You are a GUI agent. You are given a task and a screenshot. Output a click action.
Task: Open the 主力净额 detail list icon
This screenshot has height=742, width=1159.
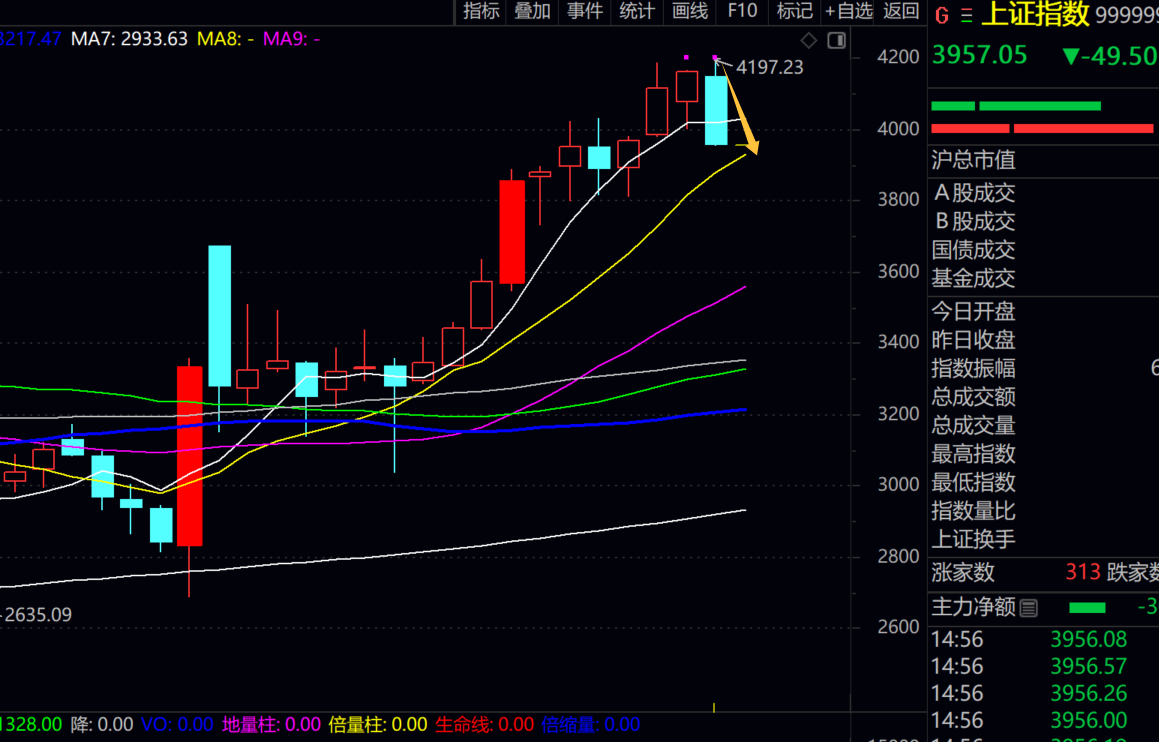click(1029, 607)
